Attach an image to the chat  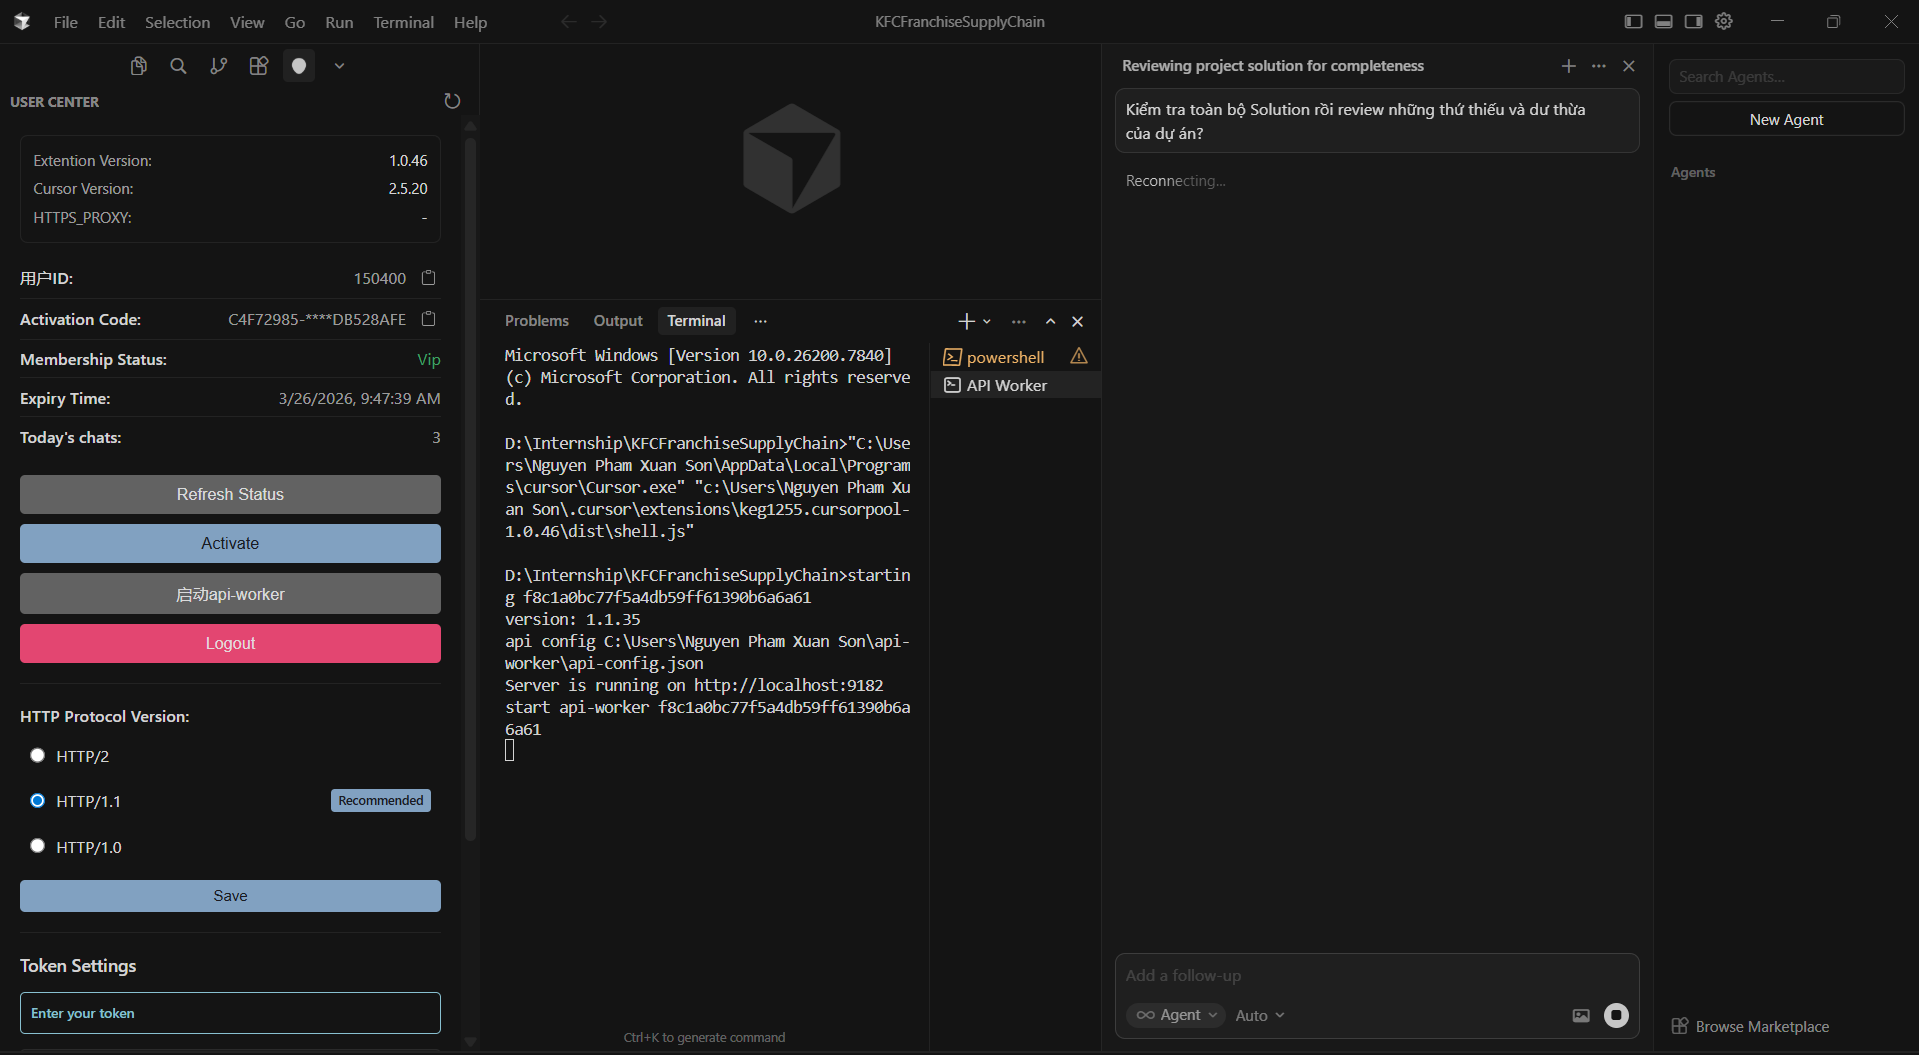tap(1581, 1015)
